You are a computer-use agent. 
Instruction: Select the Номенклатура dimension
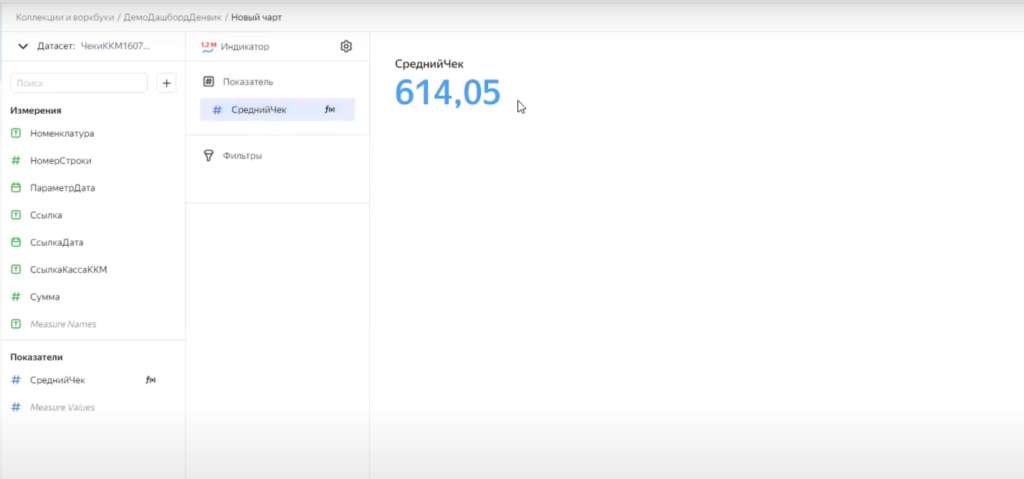tap(62, 133)
